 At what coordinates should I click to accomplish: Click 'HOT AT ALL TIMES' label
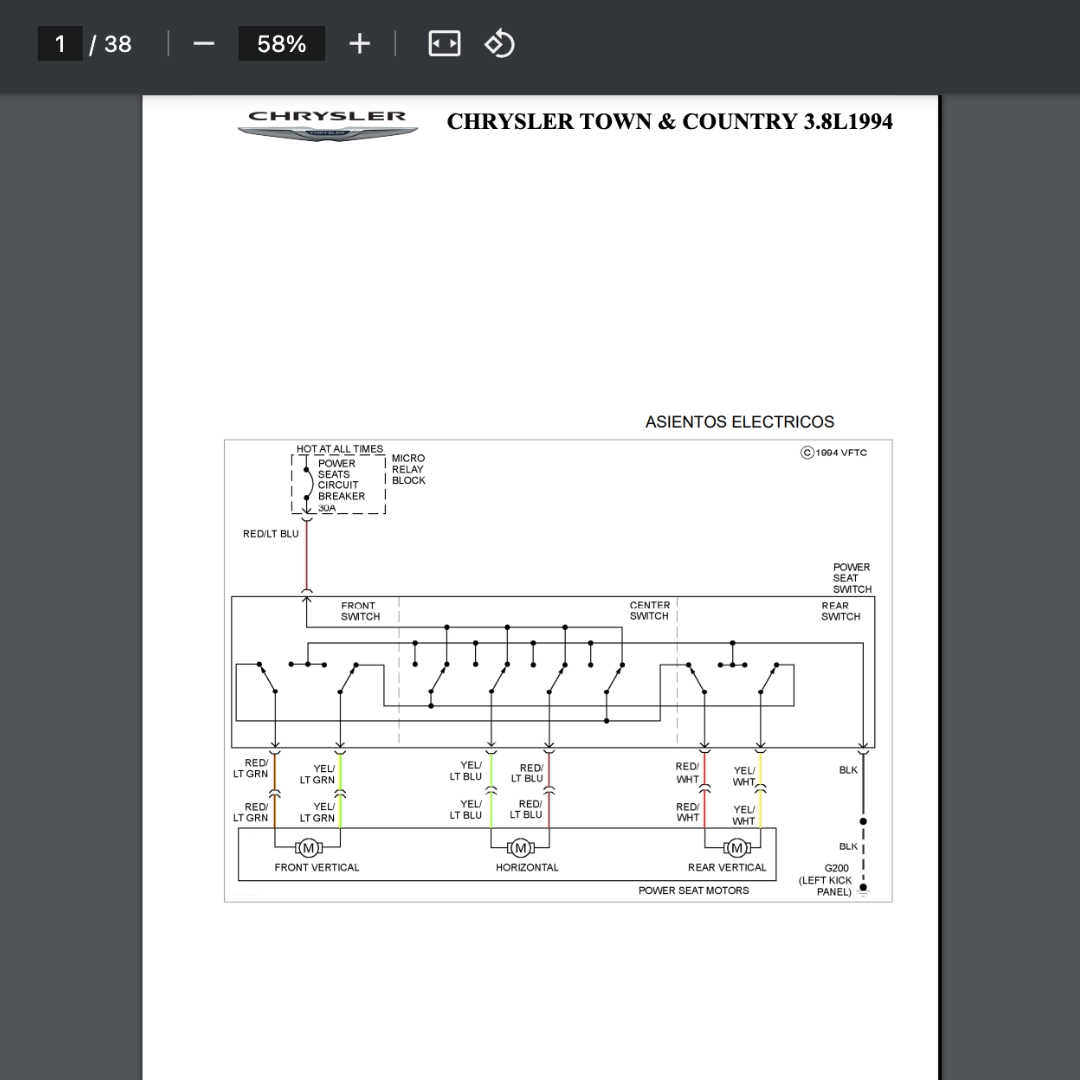pos(340,448)
